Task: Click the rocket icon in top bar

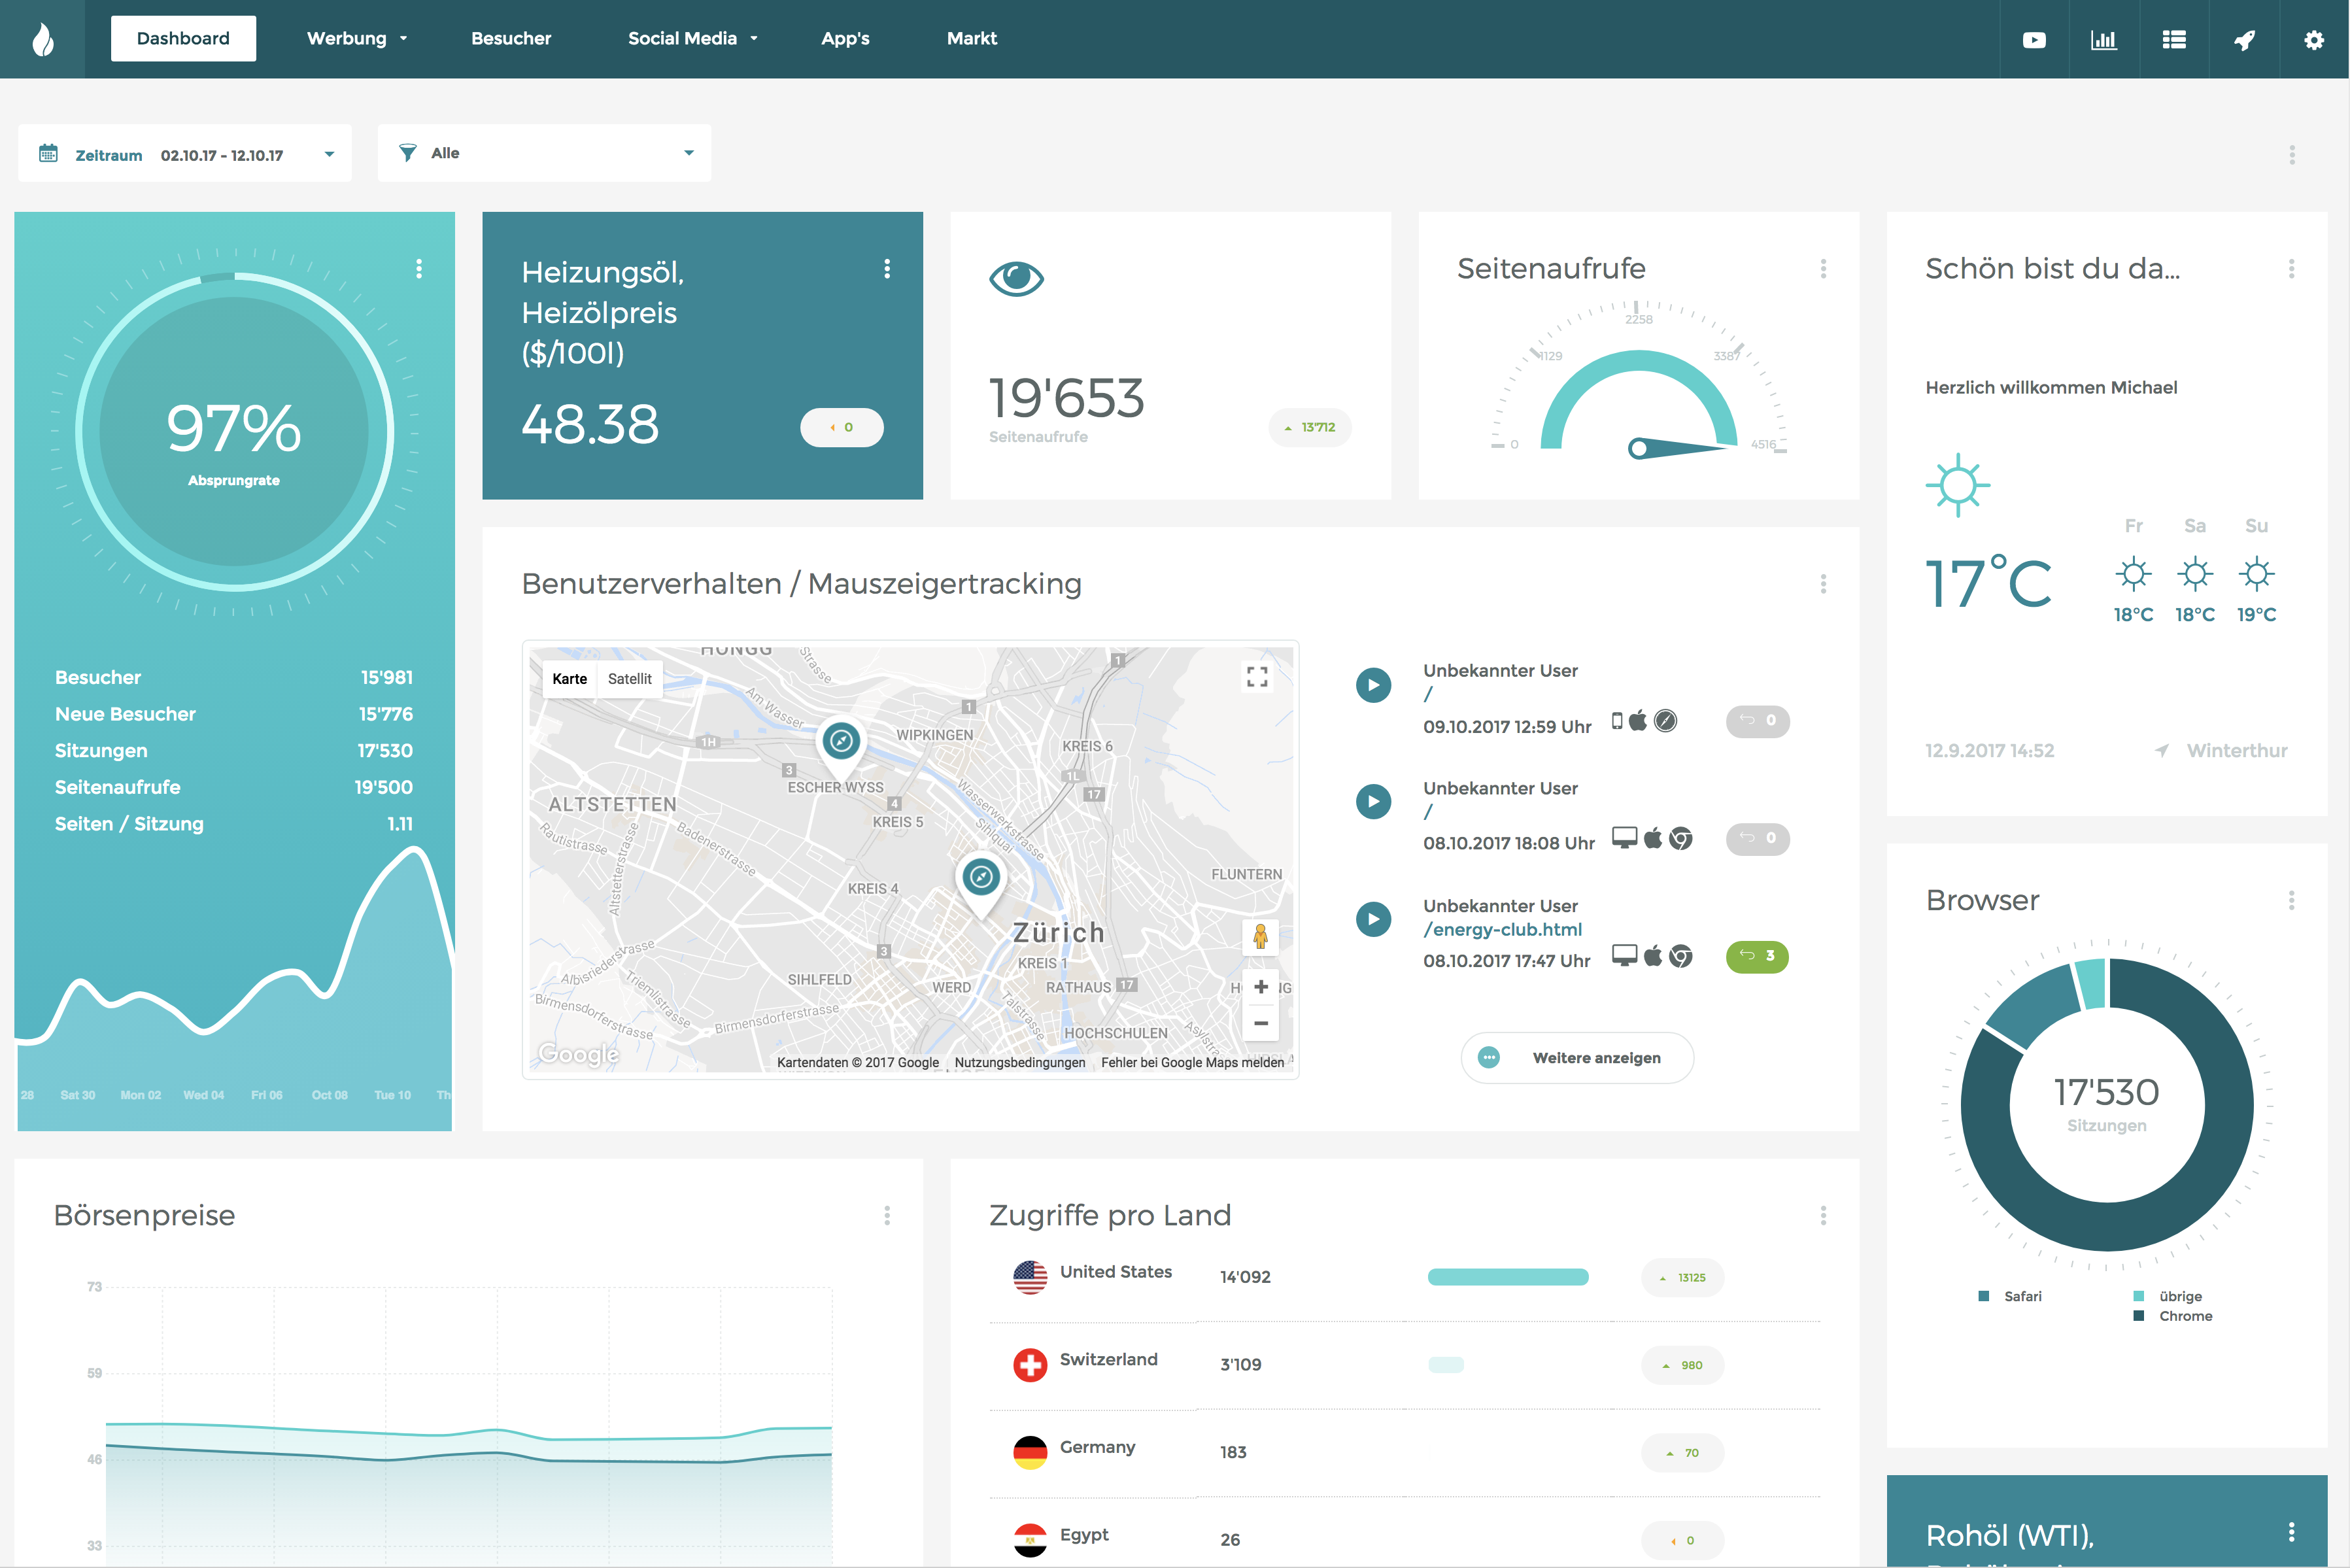Action: [x=2244, y=40]
